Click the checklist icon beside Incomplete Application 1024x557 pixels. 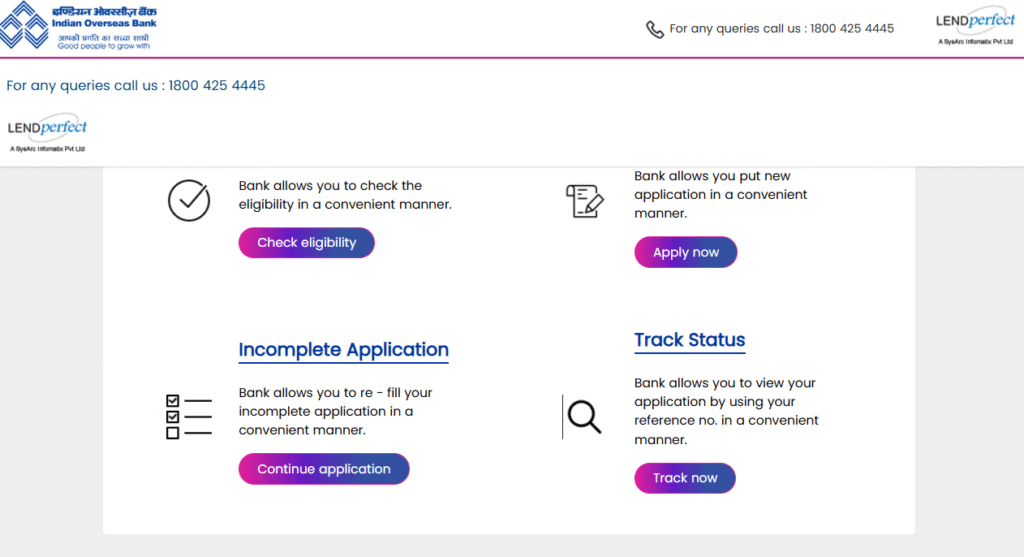click(188, 416)
